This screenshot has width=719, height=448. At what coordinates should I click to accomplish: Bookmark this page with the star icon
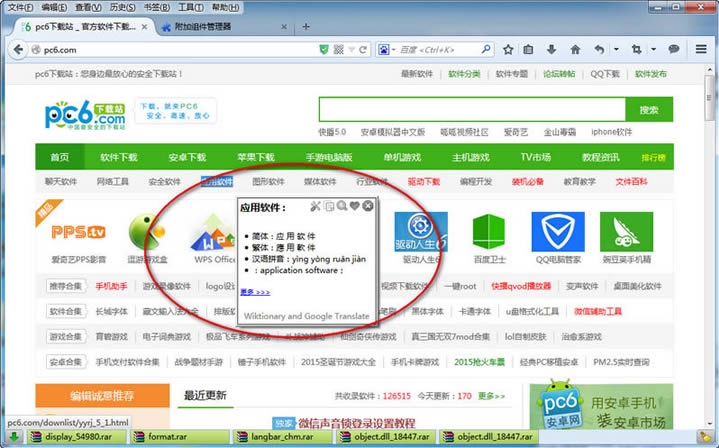pos(508,49)
